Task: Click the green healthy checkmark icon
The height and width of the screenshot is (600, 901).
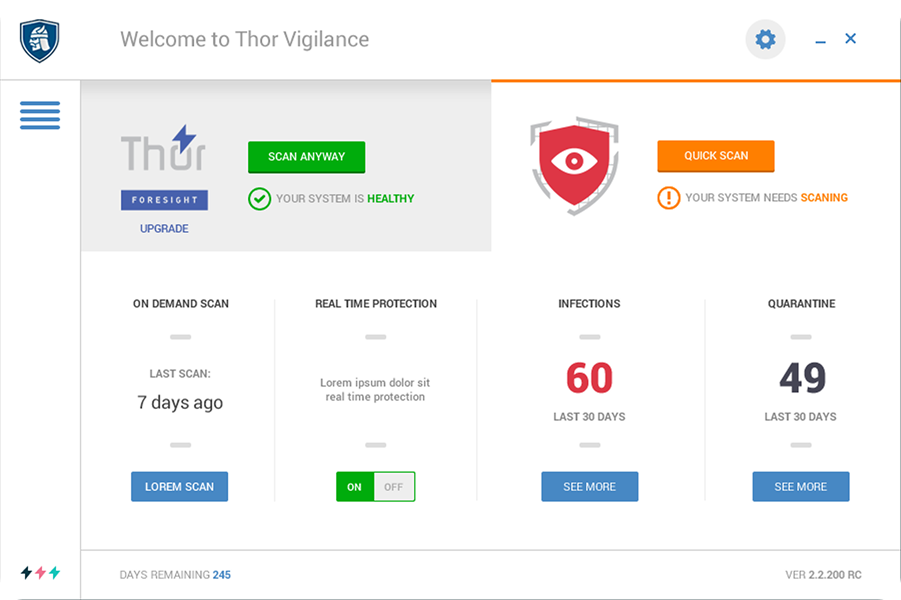Action: [x=259, y=199]
